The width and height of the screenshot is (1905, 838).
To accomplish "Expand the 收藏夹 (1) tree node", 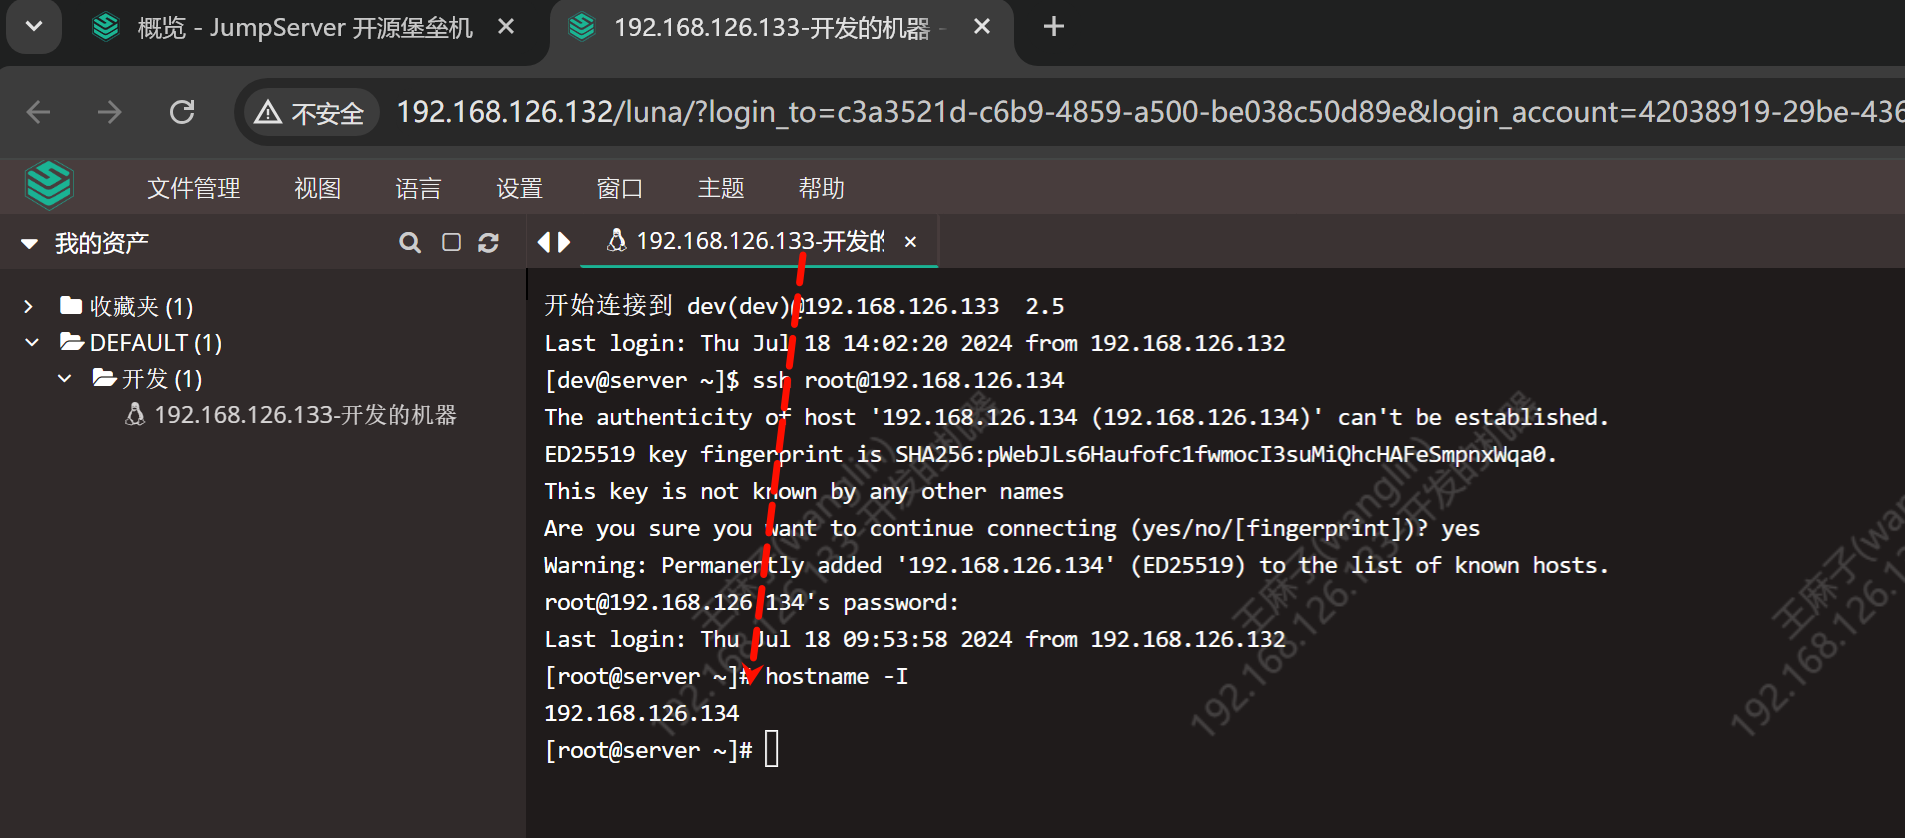I will 28,305.
